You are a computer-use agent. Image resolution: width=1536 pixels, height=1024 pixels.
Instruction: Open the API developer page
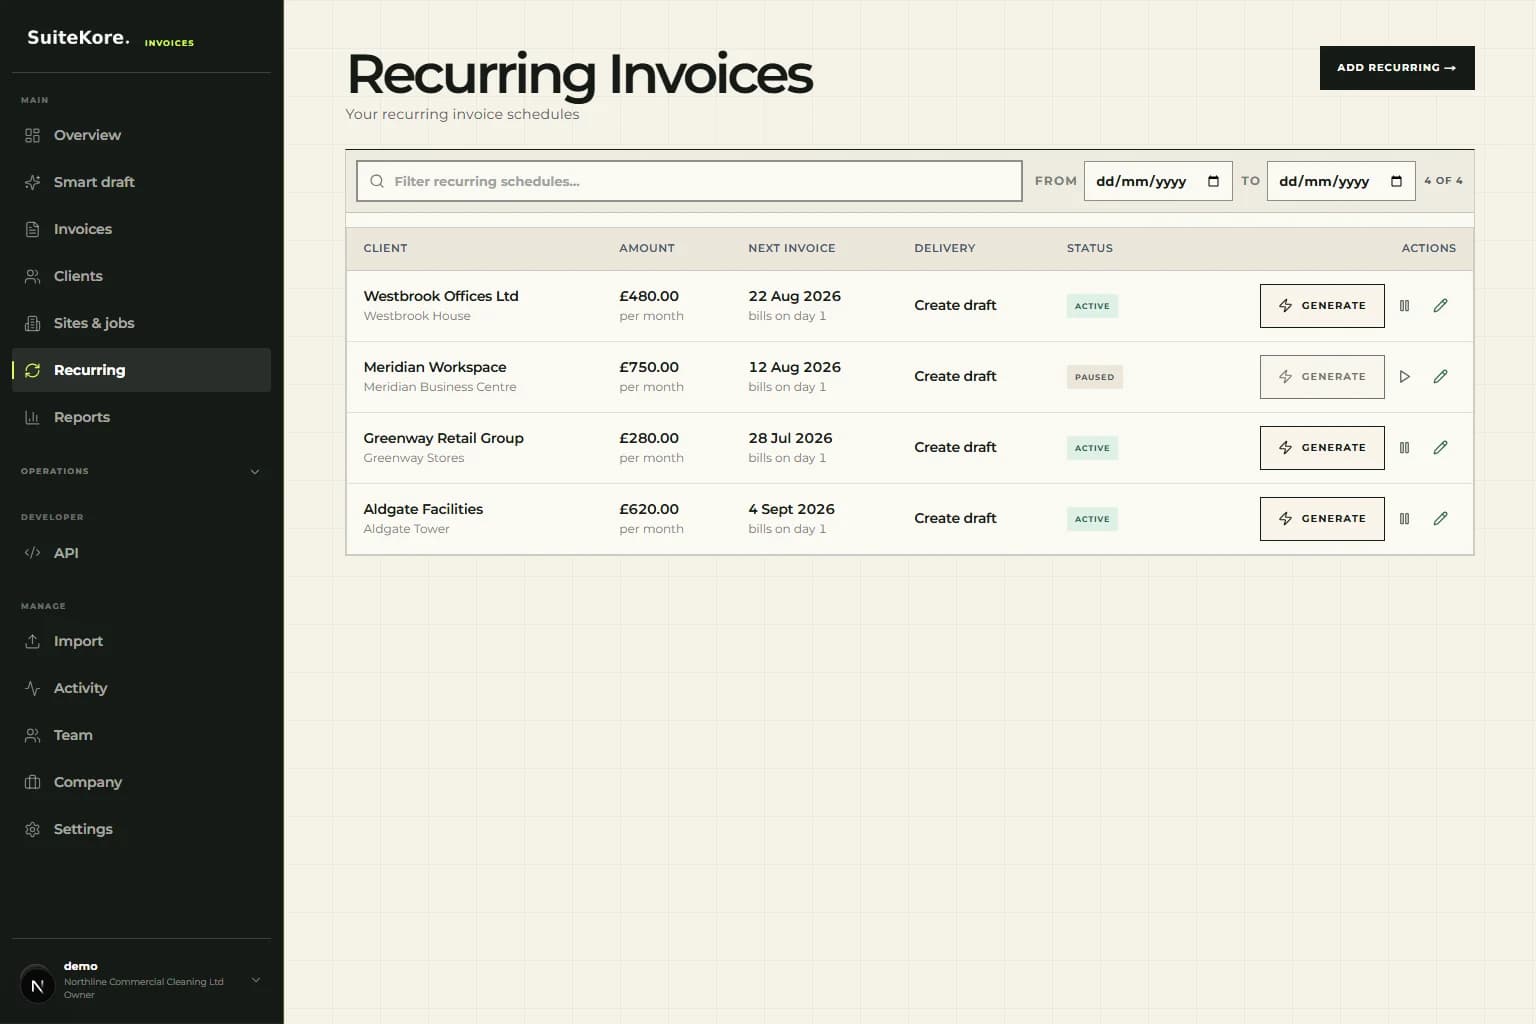click(141, 553)
